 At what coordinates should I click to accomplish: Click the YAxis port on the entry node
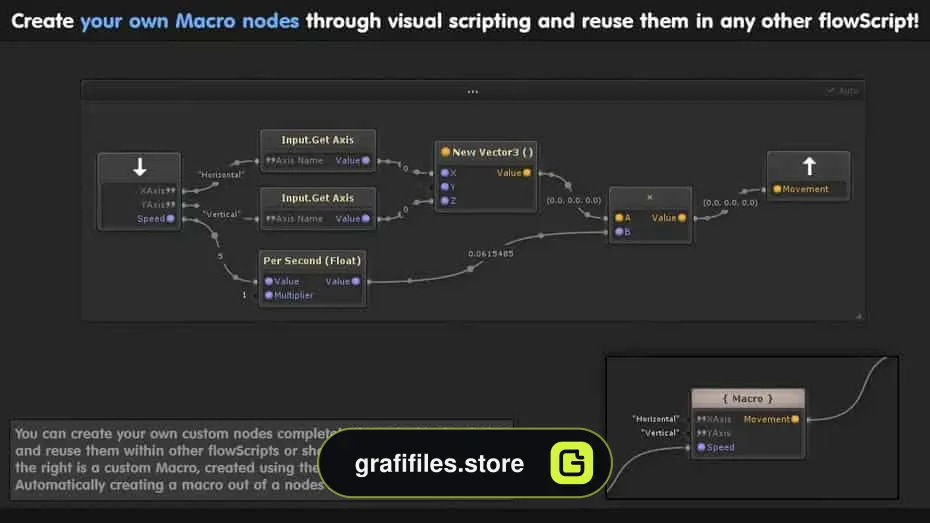click(x=171, y=205)
